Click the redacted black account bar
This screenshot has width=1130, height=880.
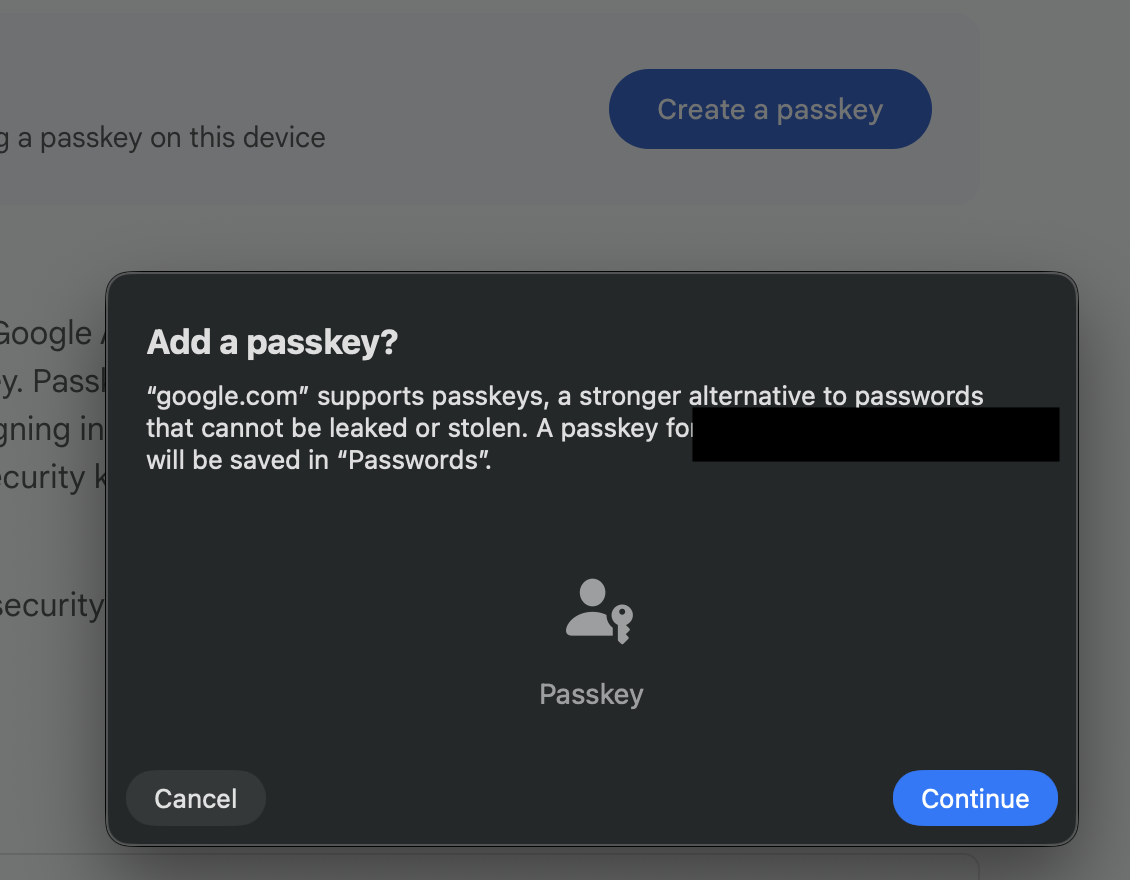tap(875, 434)
